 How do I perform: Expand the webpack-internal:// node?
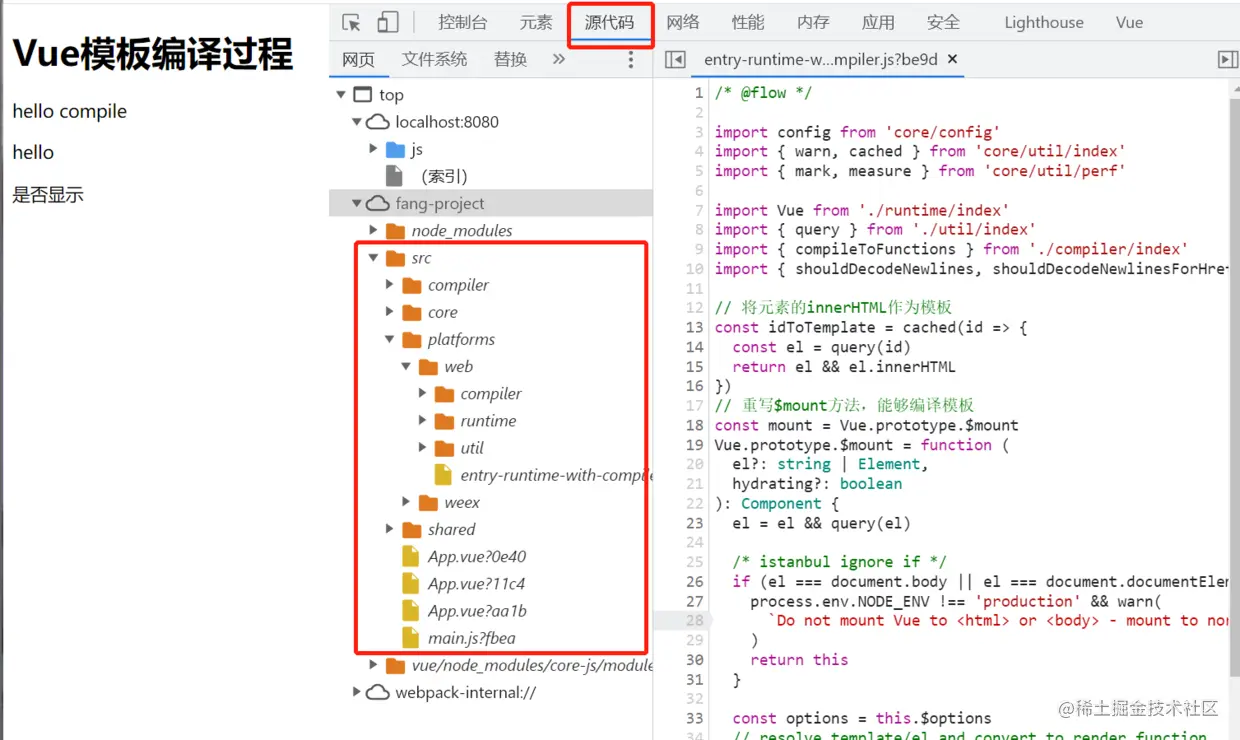(x=357, y=692)
